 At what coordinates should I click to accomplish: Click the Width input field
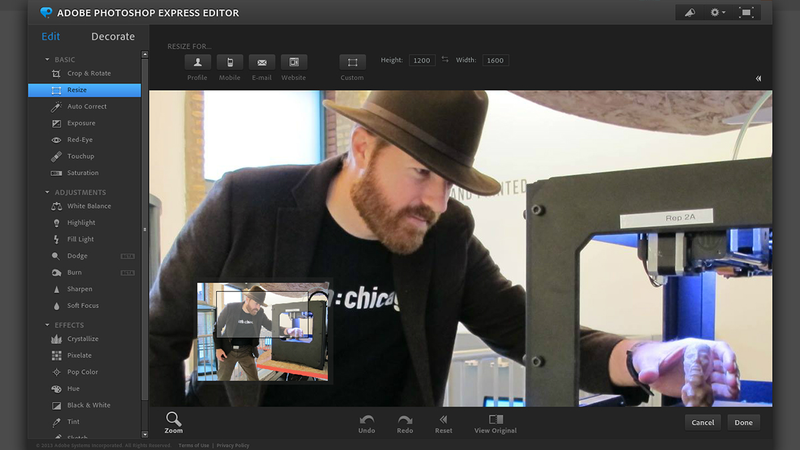click(495, 60)
